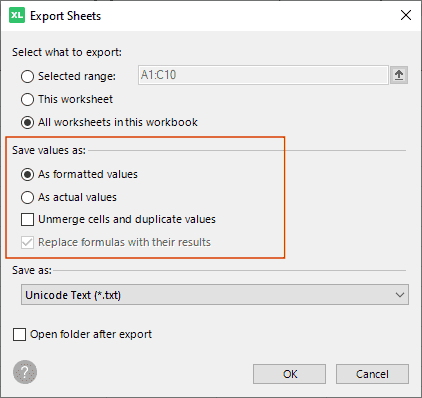
Task: Click into the A1:C10 range field
Action: click(263, 75)
